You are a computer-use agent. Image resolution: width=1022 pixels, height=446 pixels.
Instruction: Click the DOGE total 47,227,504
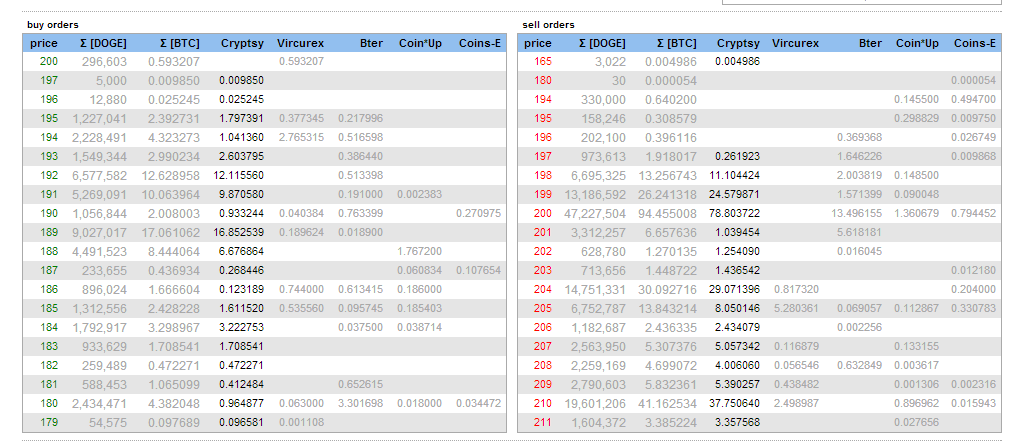pos(596,214)
